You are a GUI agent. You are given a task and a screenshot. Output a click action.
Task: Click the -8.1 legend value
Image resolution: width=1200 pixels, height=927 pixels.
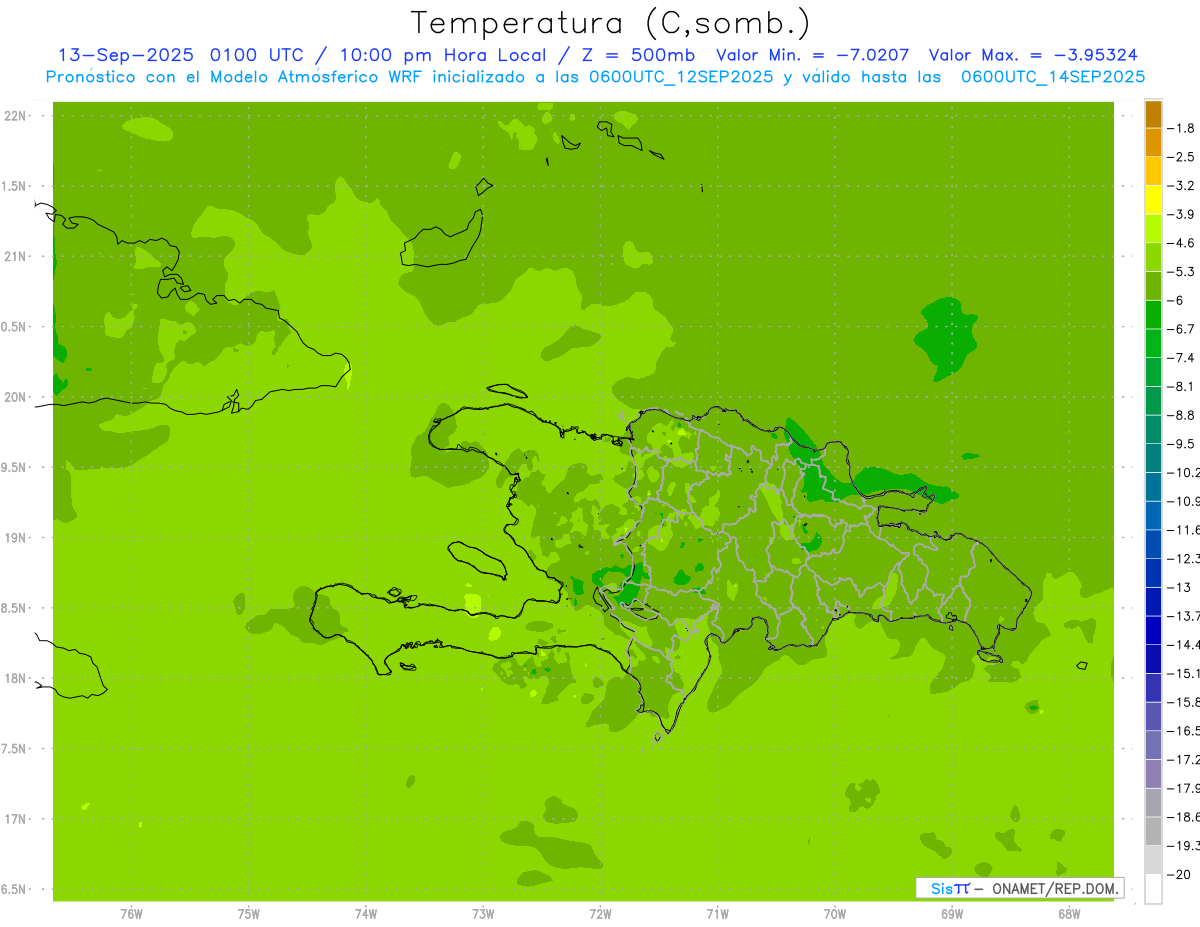(1182, 386)
